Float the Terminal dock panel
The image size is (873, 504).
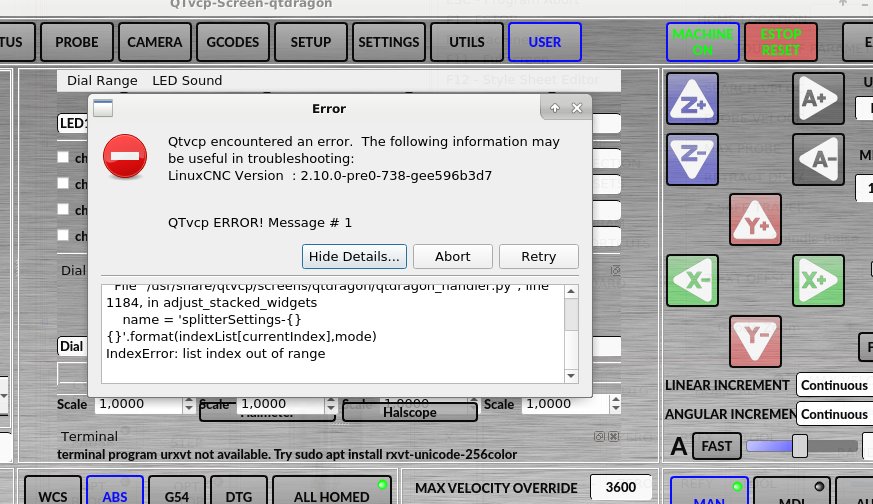pyautogui.click(x=599, y=437)
